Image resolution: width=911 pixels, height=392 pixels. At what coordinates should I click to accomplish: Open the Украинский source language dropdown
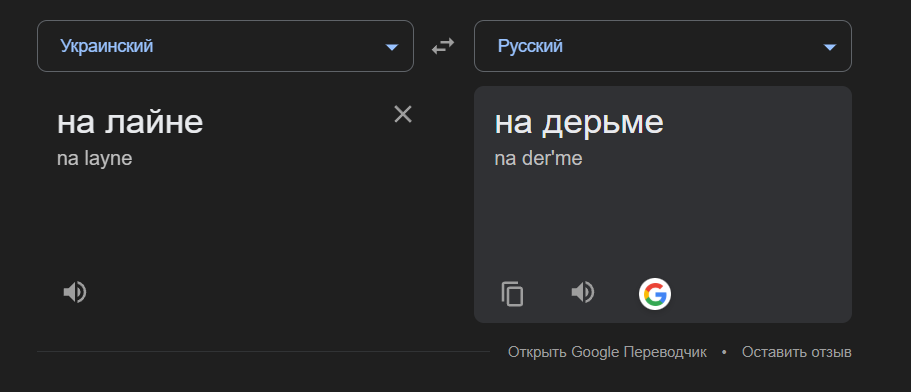tap(225, 46)
